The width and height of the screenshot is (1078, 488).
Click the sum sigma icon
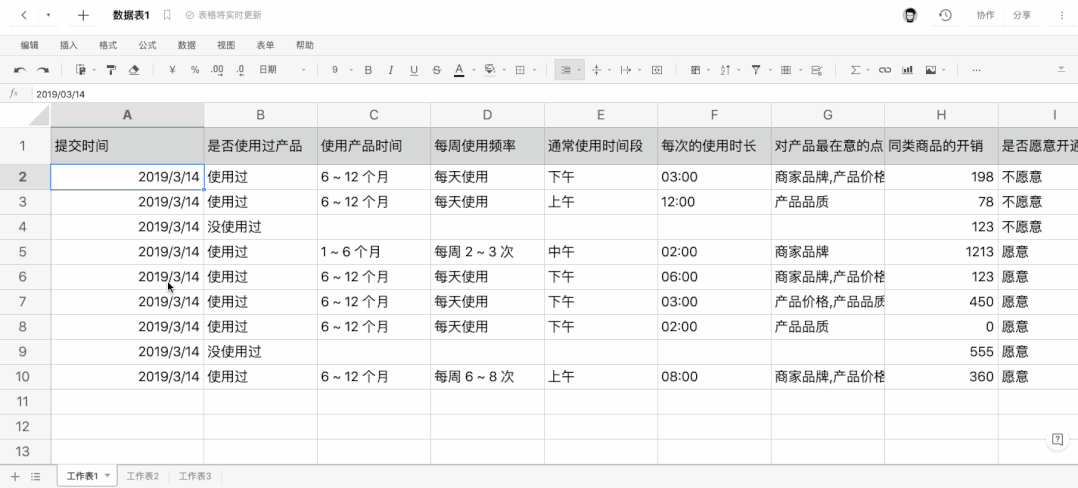[855, 69]
